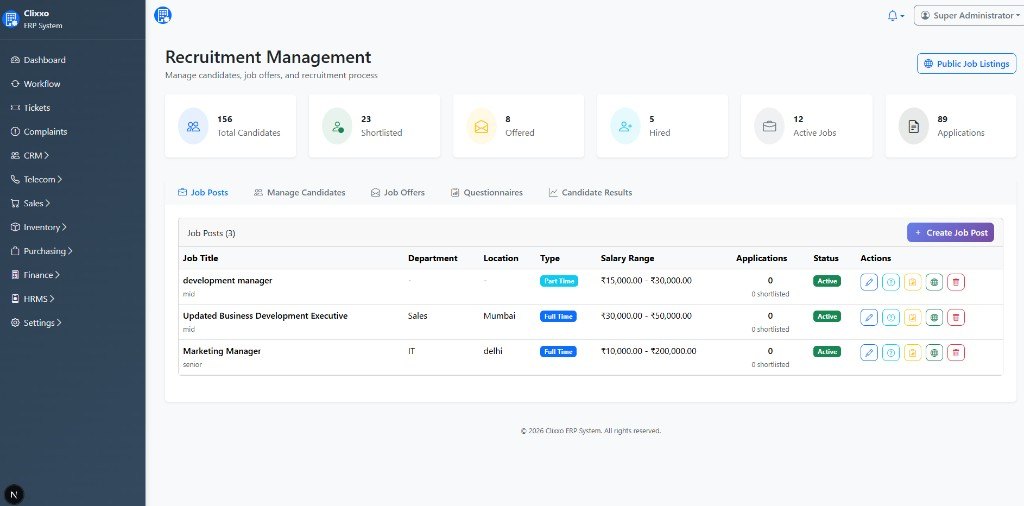The image size is (1024, 506).
Task: Click the 'Job Posts (3)' heading
Action: coord(211,232)
